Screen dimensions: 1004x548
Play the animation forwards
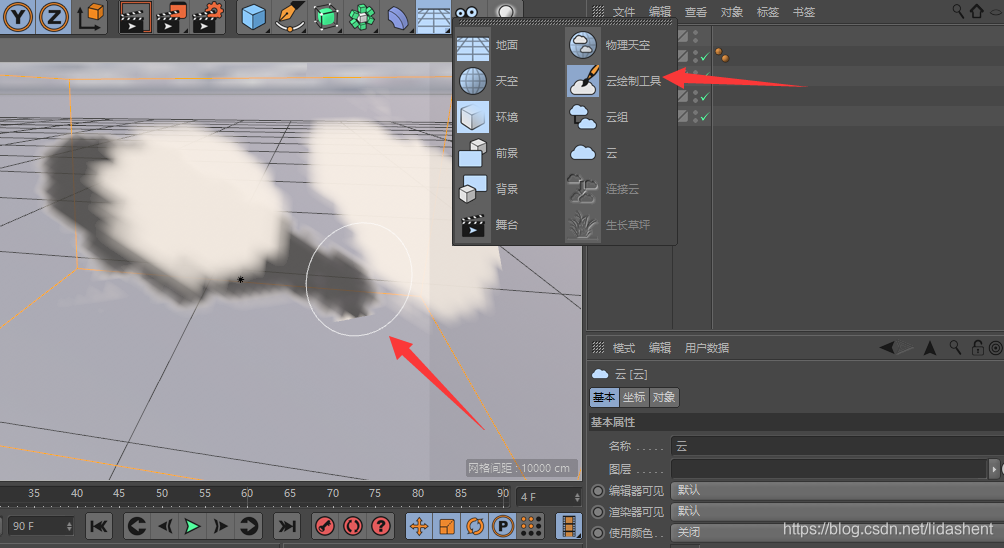tap(192, 526)
